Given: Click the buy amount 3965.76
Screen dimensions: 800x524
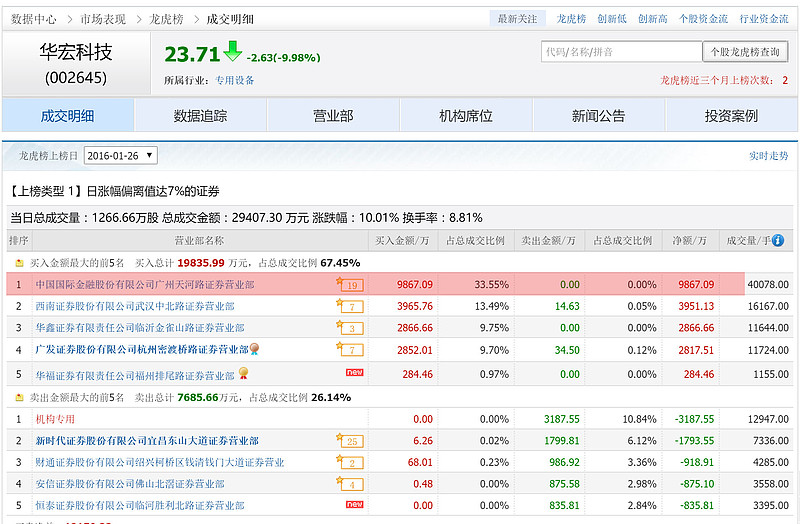Looking at the screenshot, I should [x=415, y=306].
